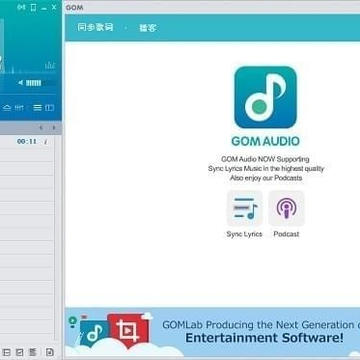Minimize the GOM Audio player window
The height and width of the screenshot is (360, 360).
(x=44, y=8)
